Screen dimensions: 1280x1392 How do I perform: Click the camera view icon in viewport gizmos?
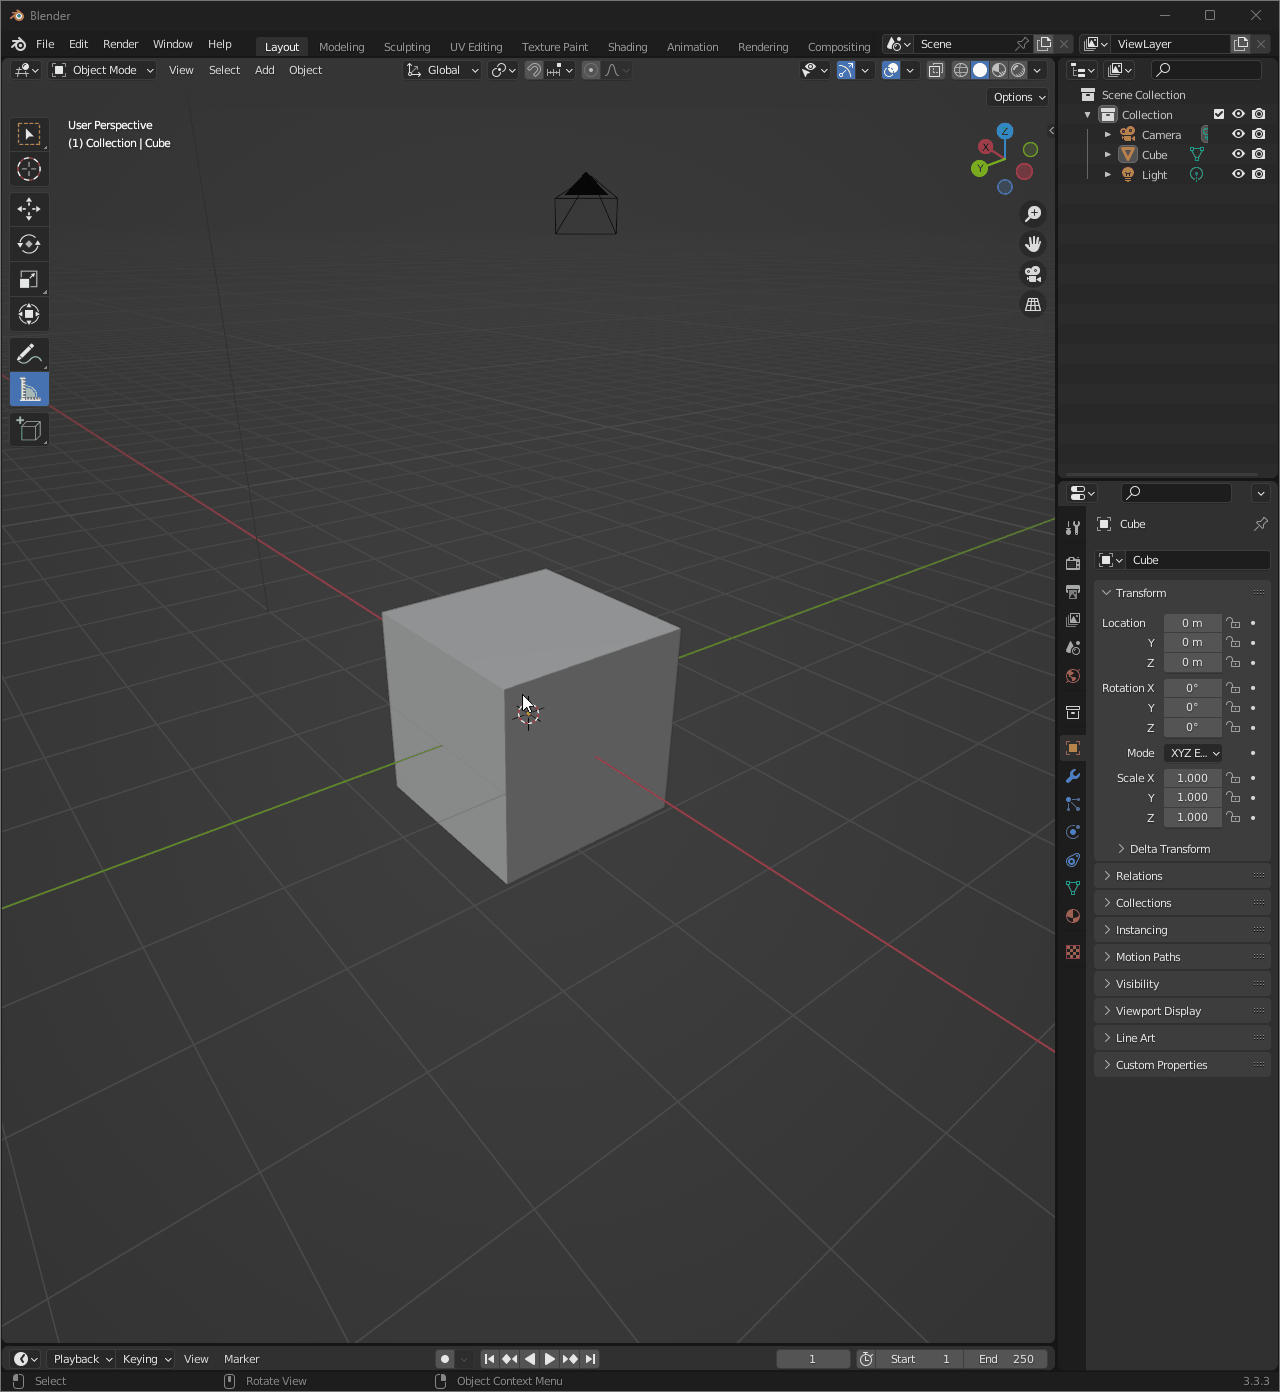1033,273
